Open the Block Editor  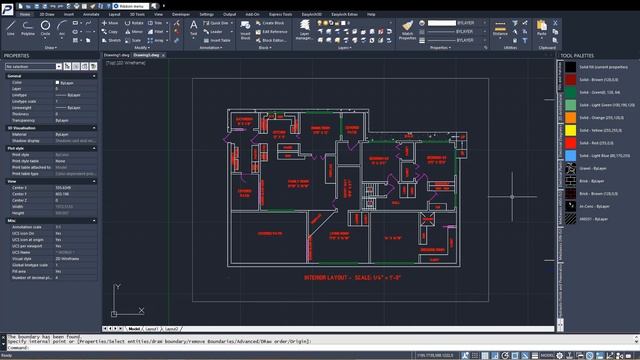tap(271, 40)
